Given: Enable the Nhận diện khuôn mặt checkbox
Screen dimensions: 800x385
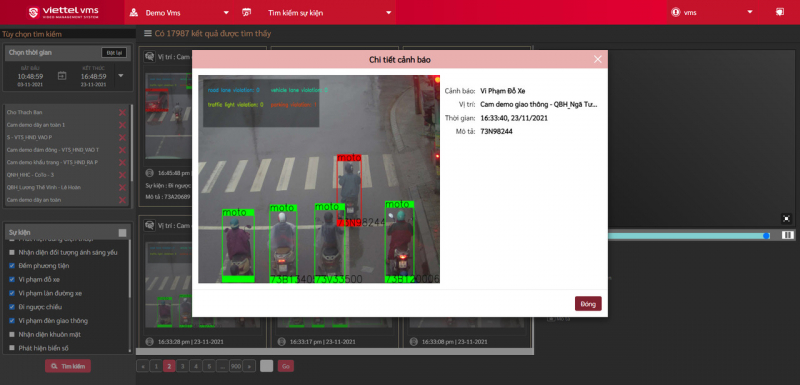Looking at the screenshot, I should 12,335.
